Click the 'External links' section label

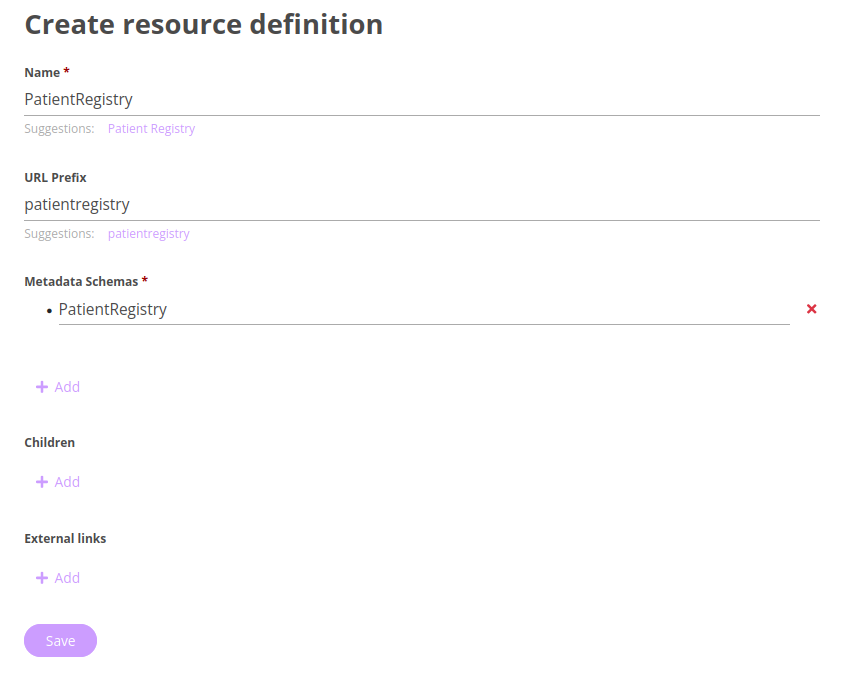coord(65,538)
